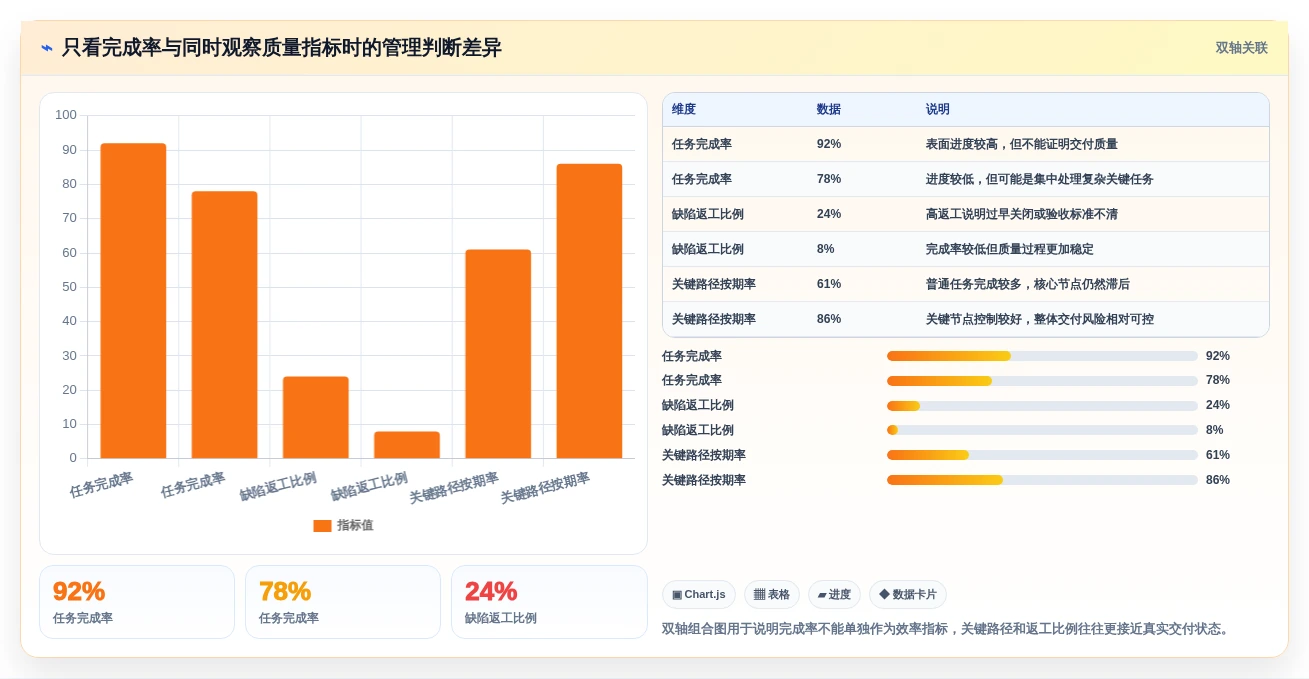Click the lightning icon beside the page title
Screen dimensions: 1309x679
coord(47,48)
